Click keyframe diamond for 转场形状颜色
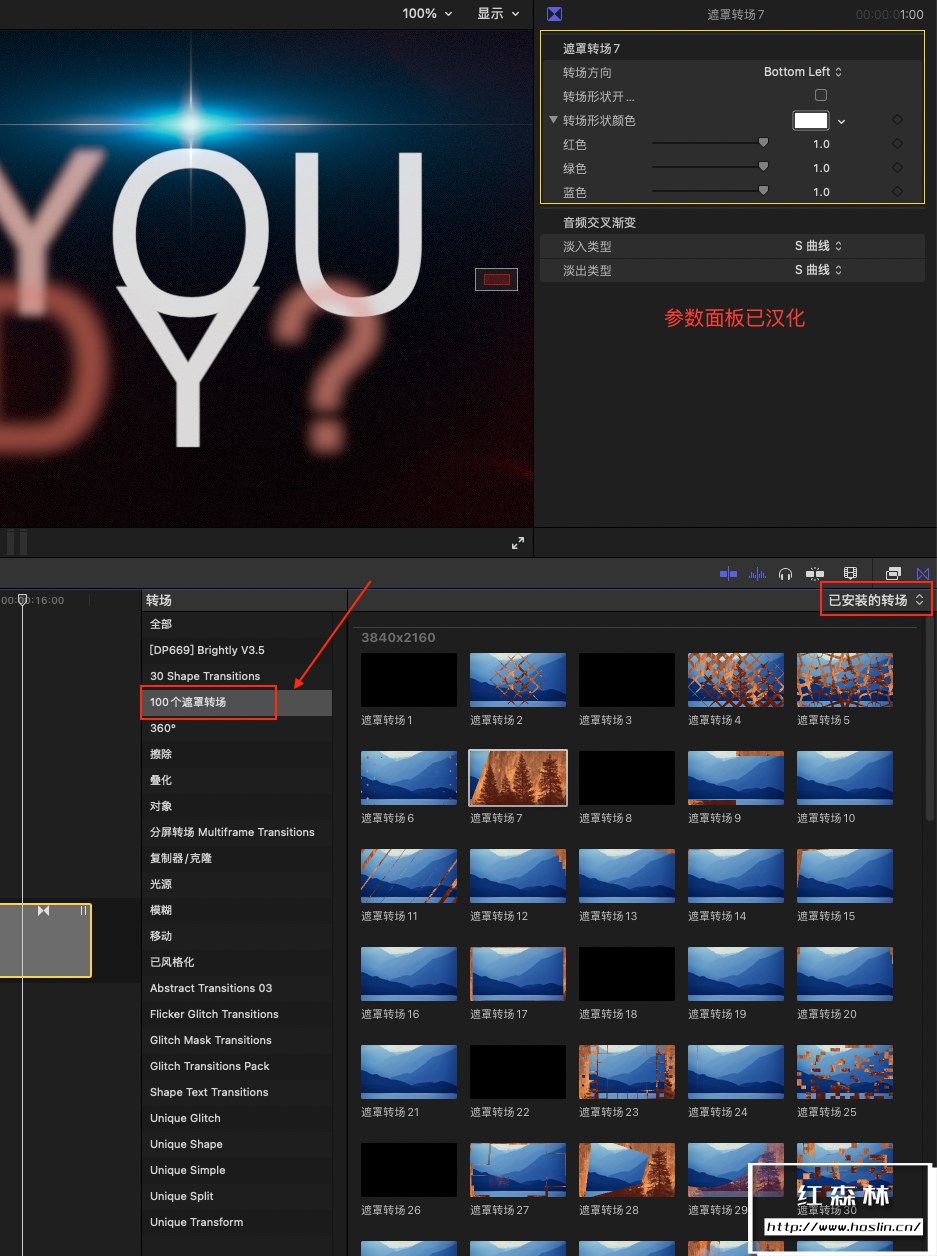Viewport: 937px width, 1256px height. coord(897,120)
